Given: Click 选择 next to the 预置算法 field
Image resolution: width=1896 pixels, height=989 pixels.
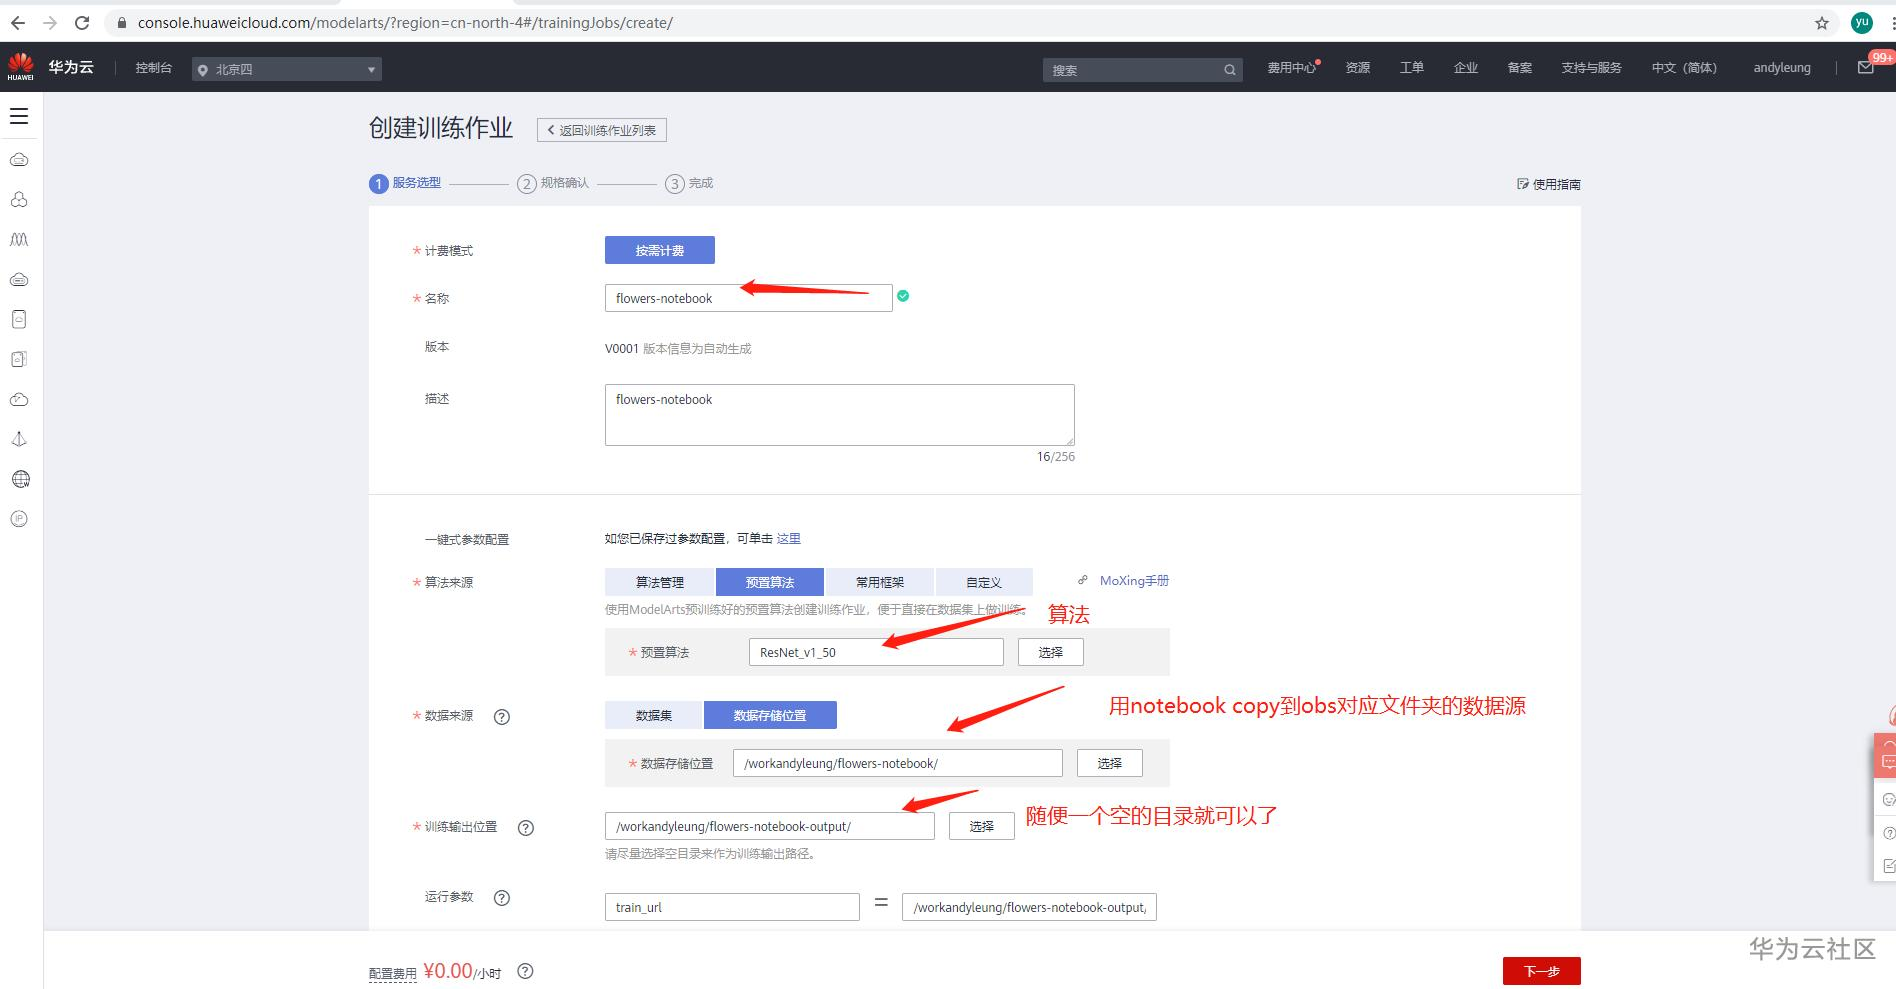Looking at the screenshot, I should [x=1051, y=652].
